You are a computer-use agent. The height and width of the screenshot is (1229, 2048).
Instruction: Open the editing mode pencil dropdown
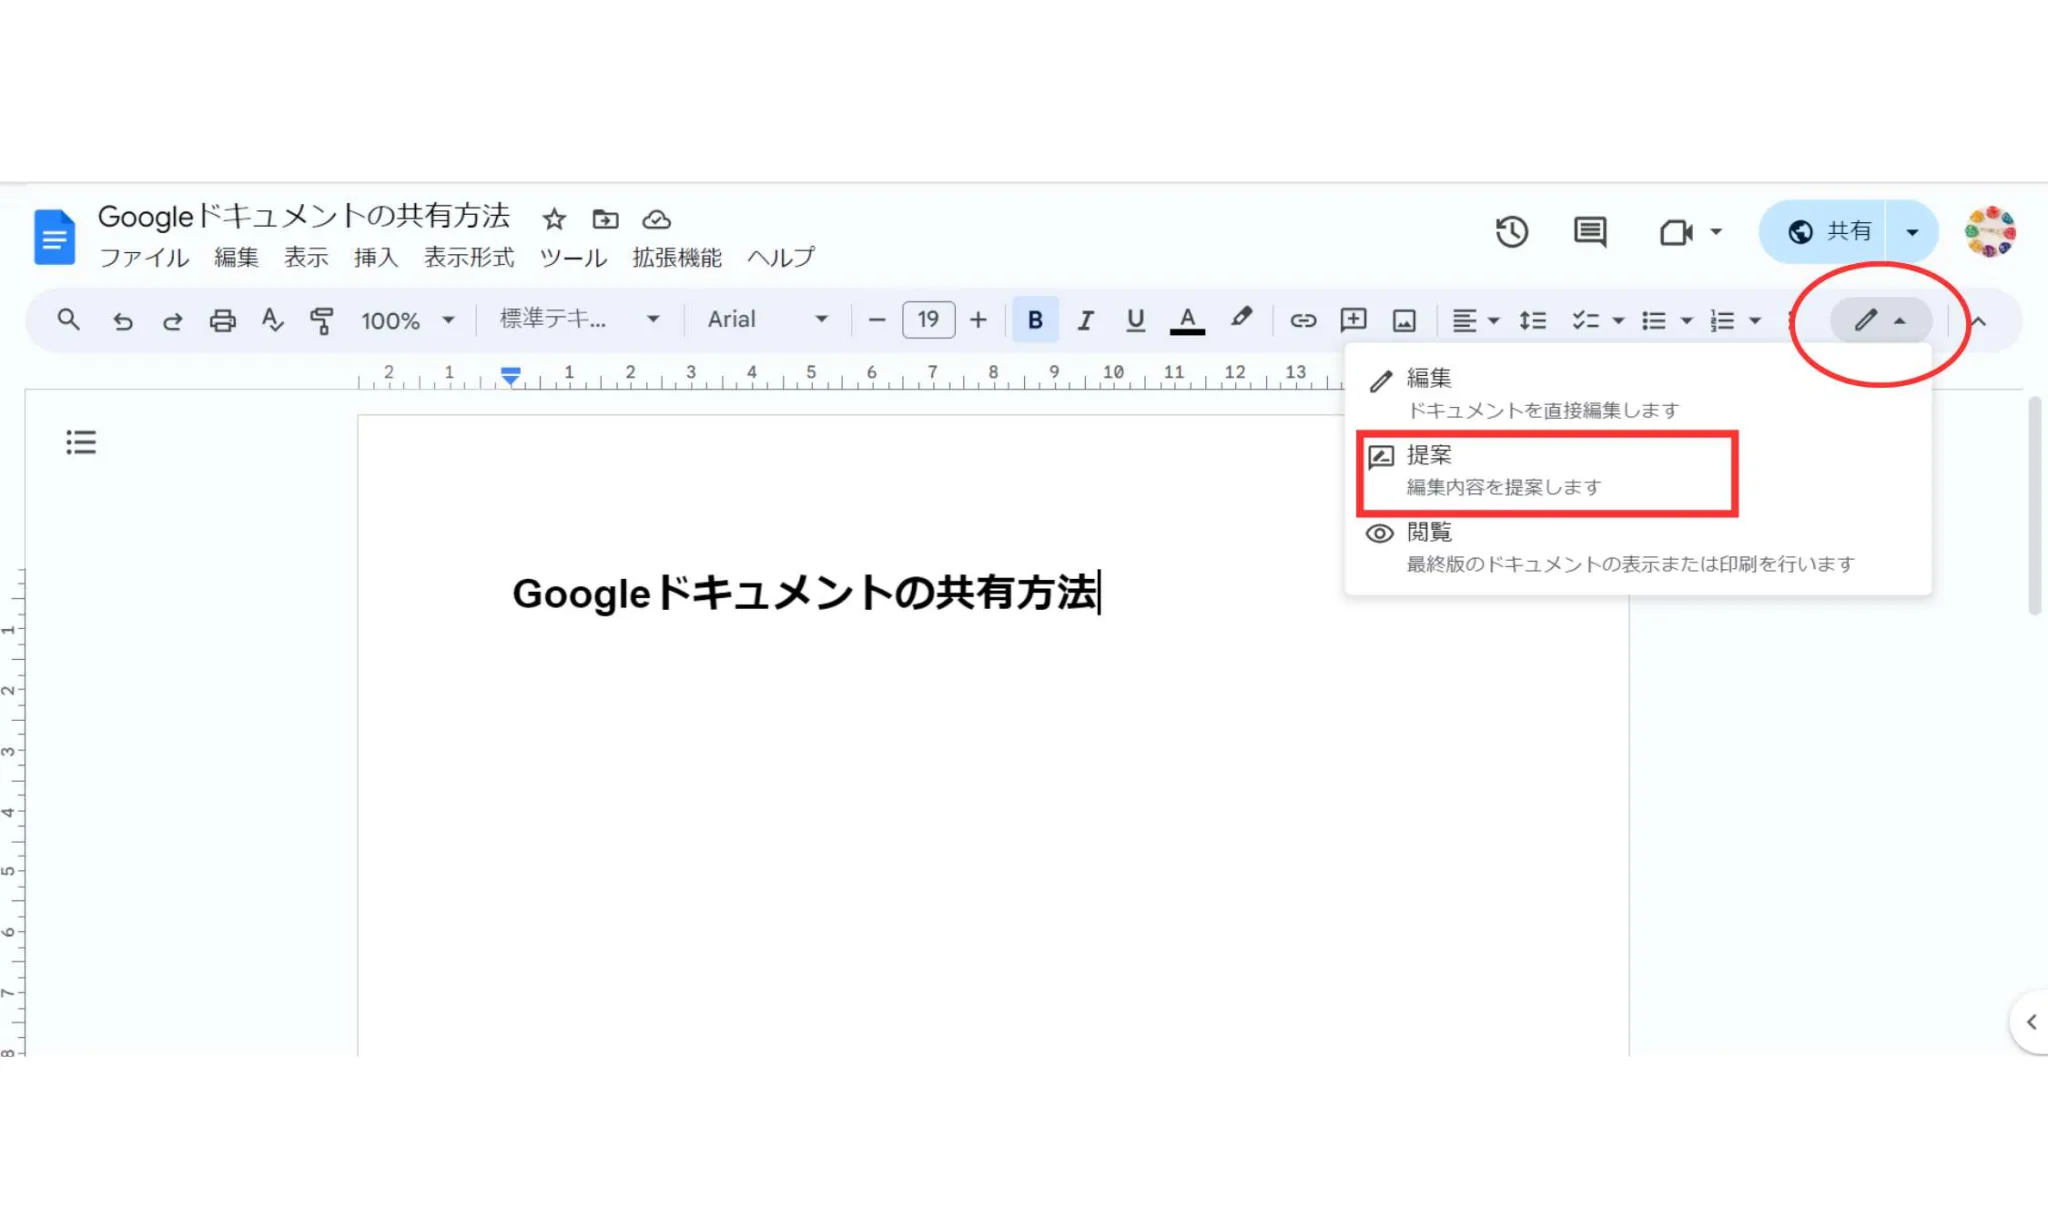[x=1880, y=320]
